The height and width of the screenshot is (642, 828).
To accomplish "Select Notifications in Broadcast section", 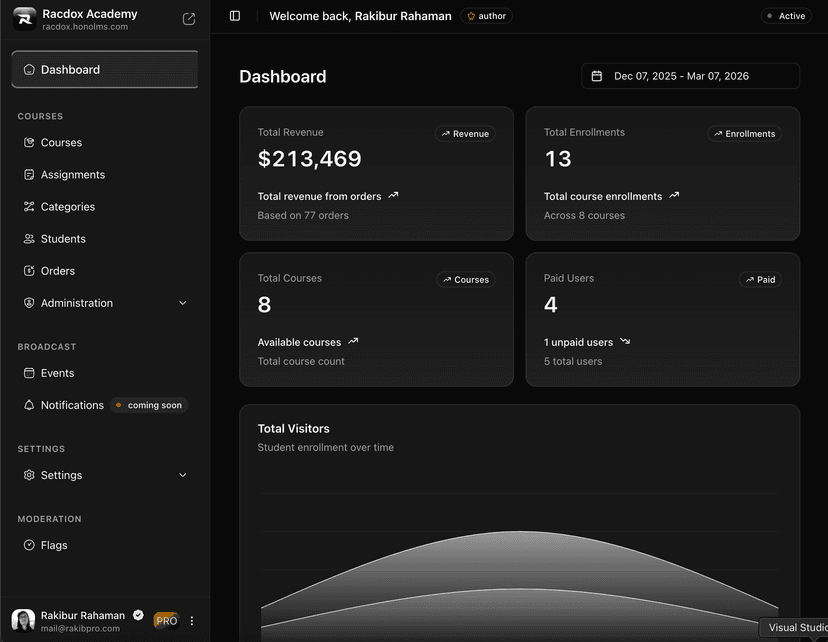I will point(72,405).
